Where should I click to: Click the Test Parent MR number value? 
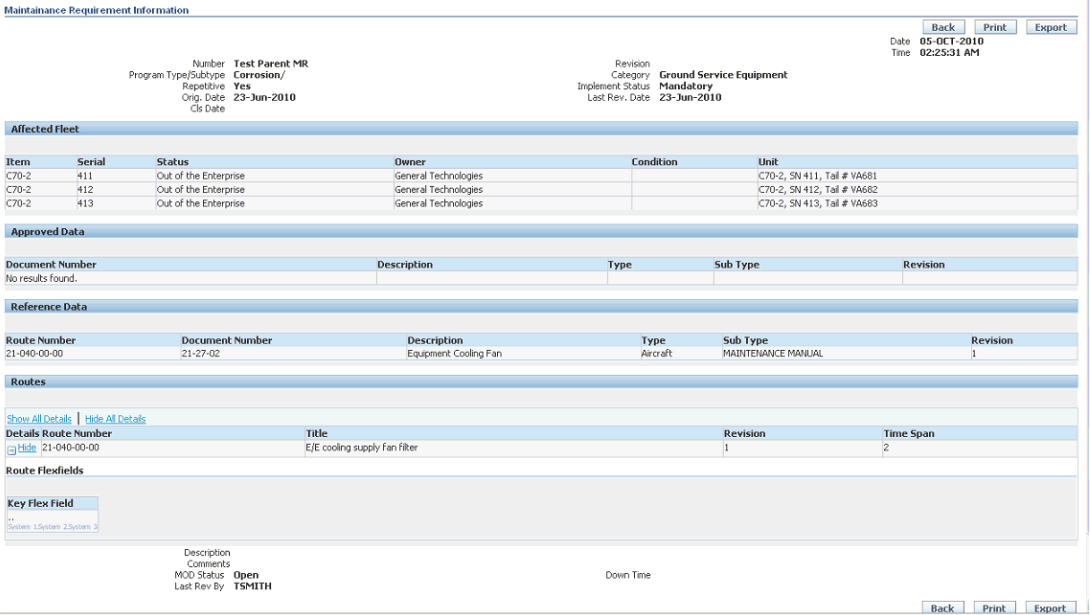point(270,63)
